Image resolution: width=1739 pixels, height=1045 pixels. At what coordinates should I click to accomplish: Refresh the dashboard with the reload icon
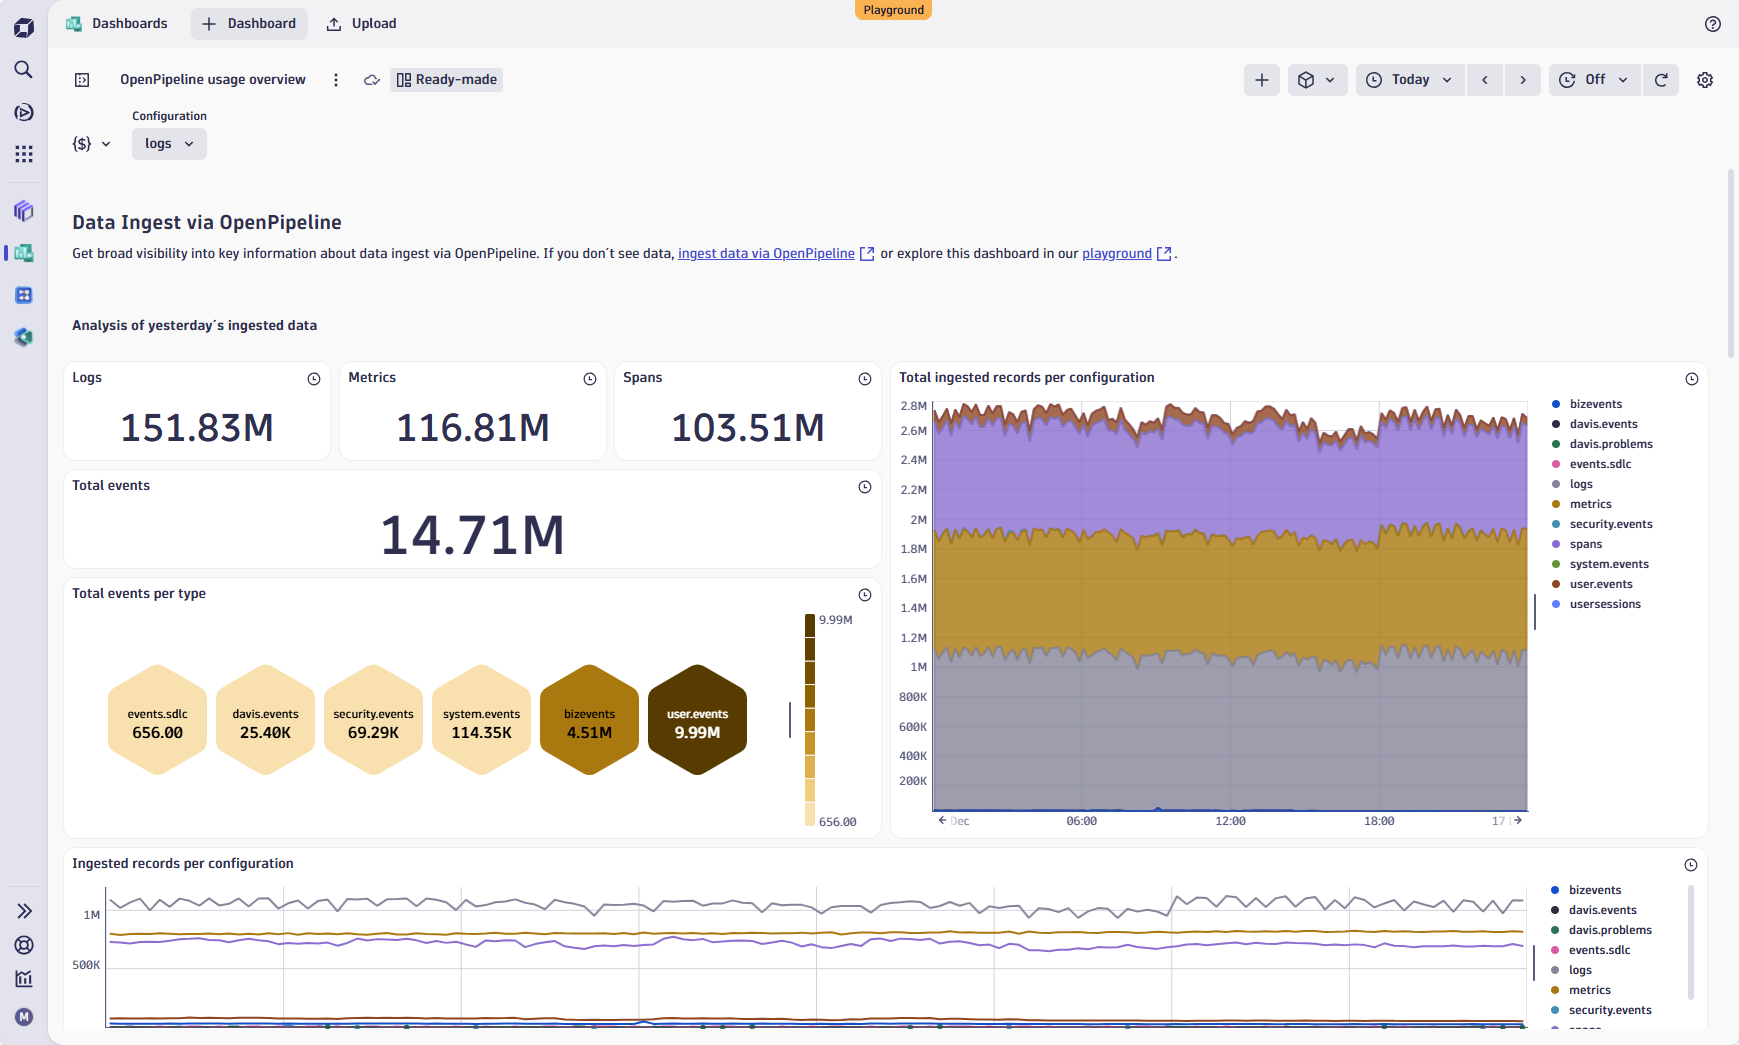tap(1661, 79)
